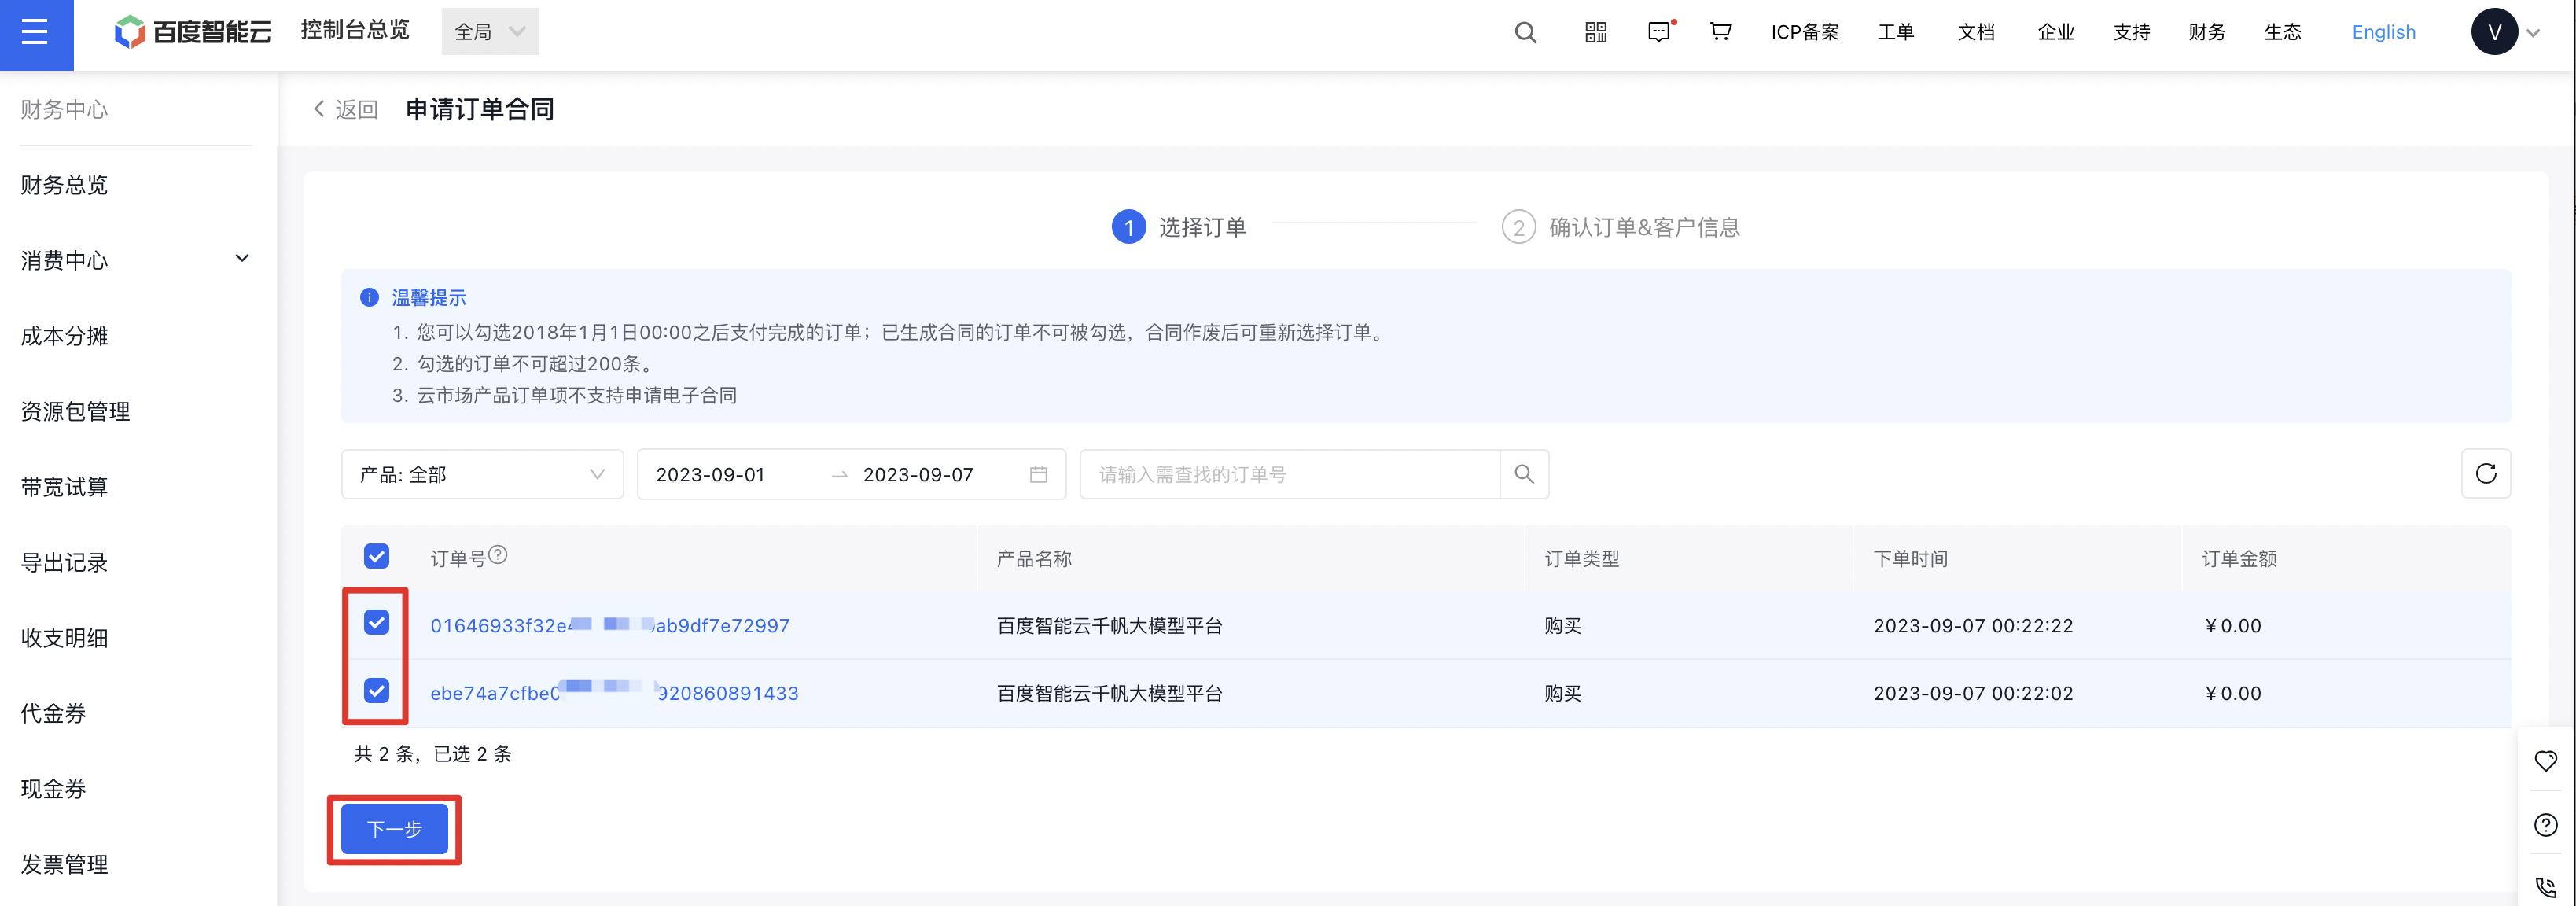The height and width of the screenshot is (906, 2576).
Task: Open order link ebe74a7cfbe0…920860891433
Action: click(614, 693)
